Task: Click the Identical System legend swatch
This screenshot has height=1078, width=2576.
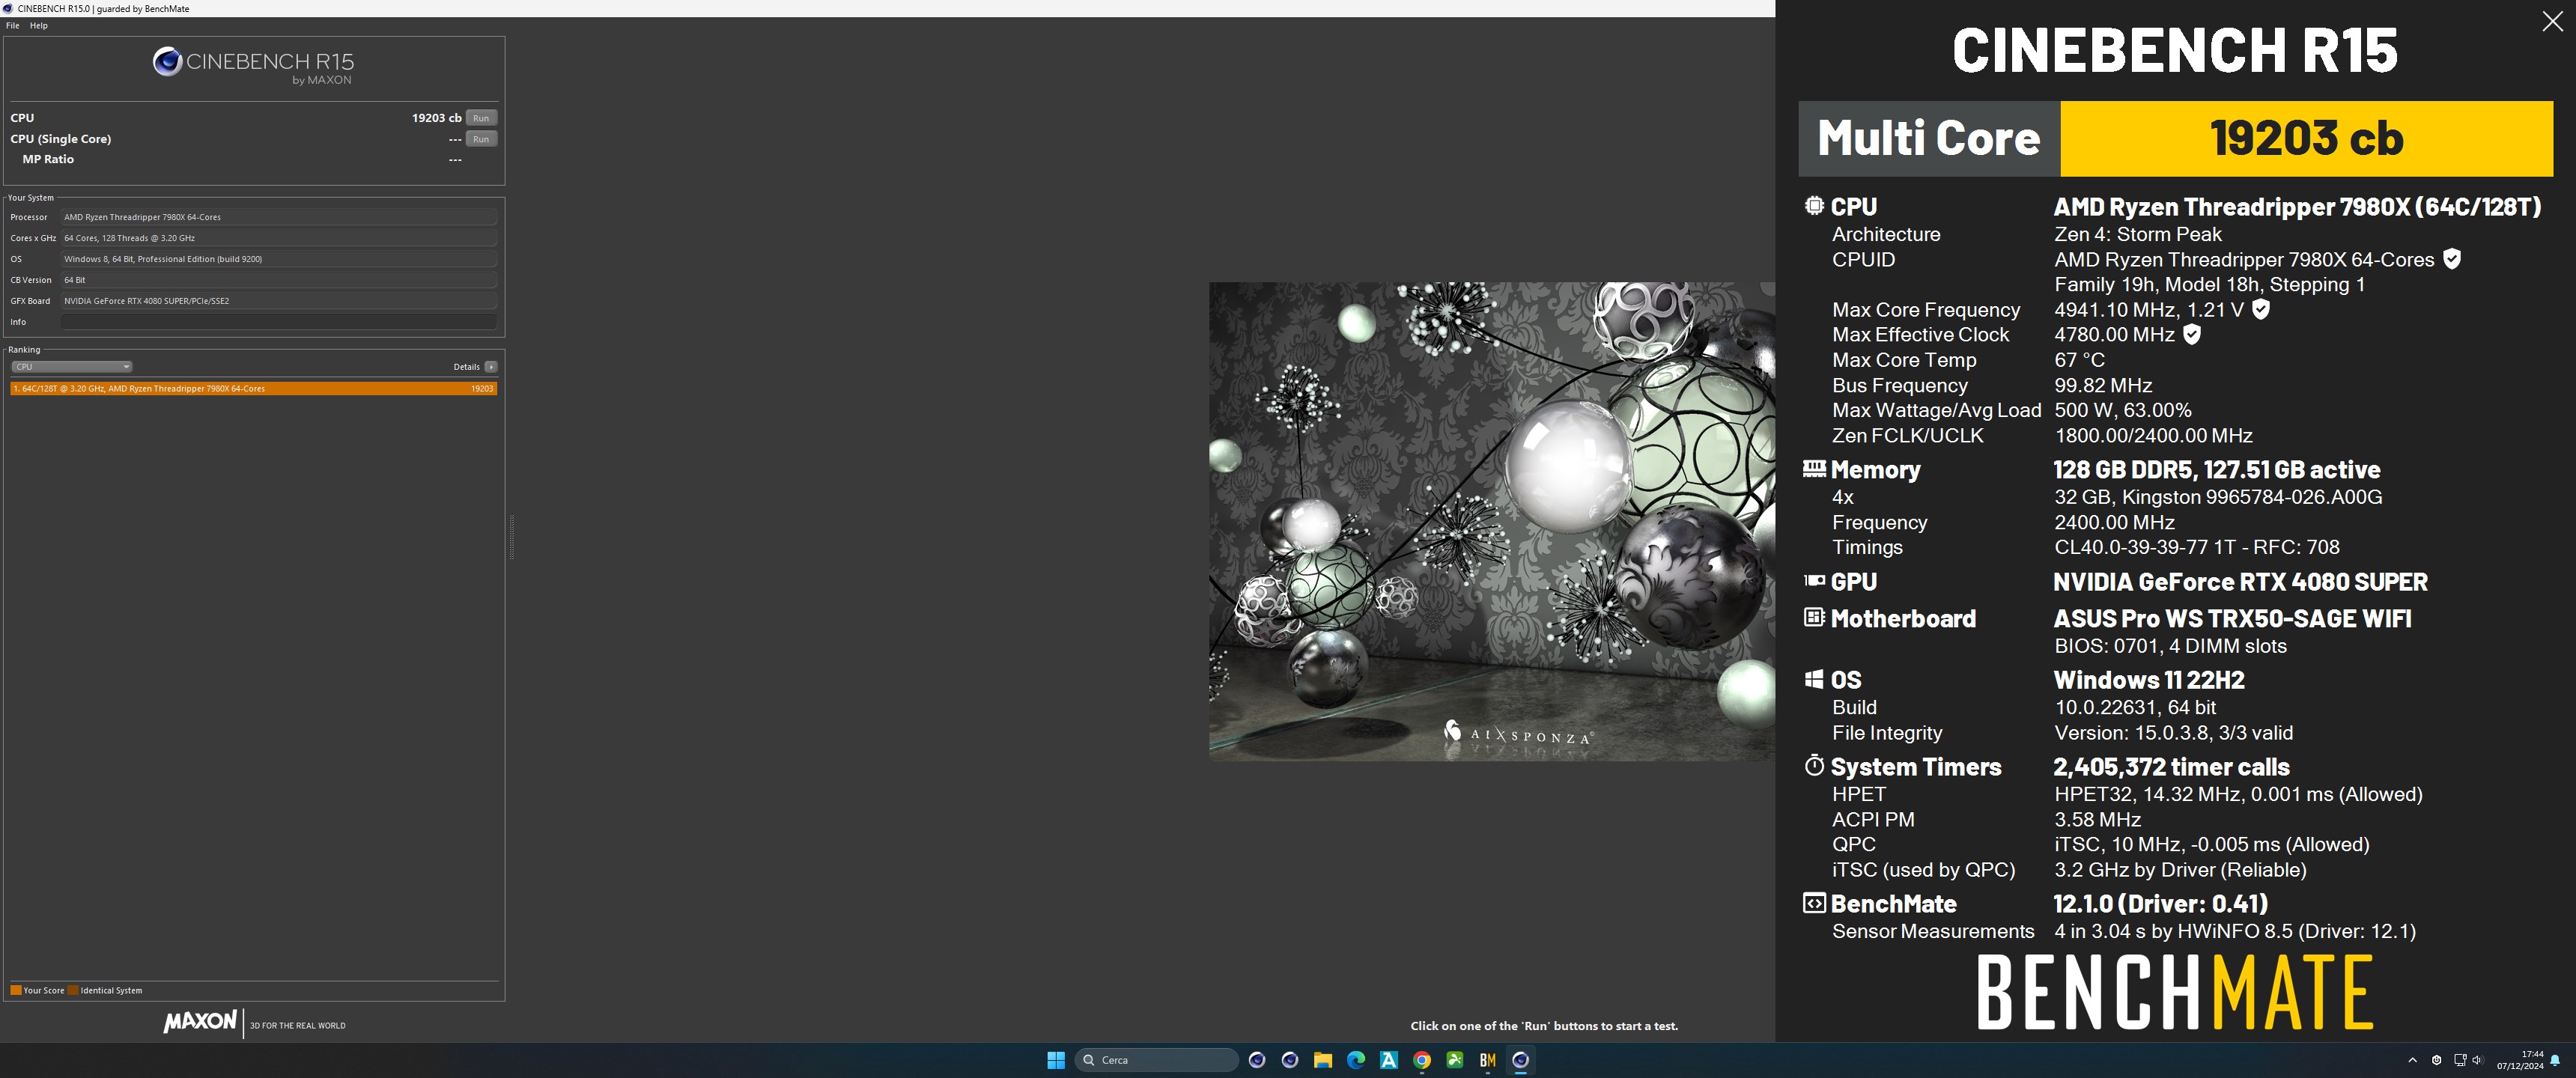Action: pyautogui.click(x=73, y=991)
